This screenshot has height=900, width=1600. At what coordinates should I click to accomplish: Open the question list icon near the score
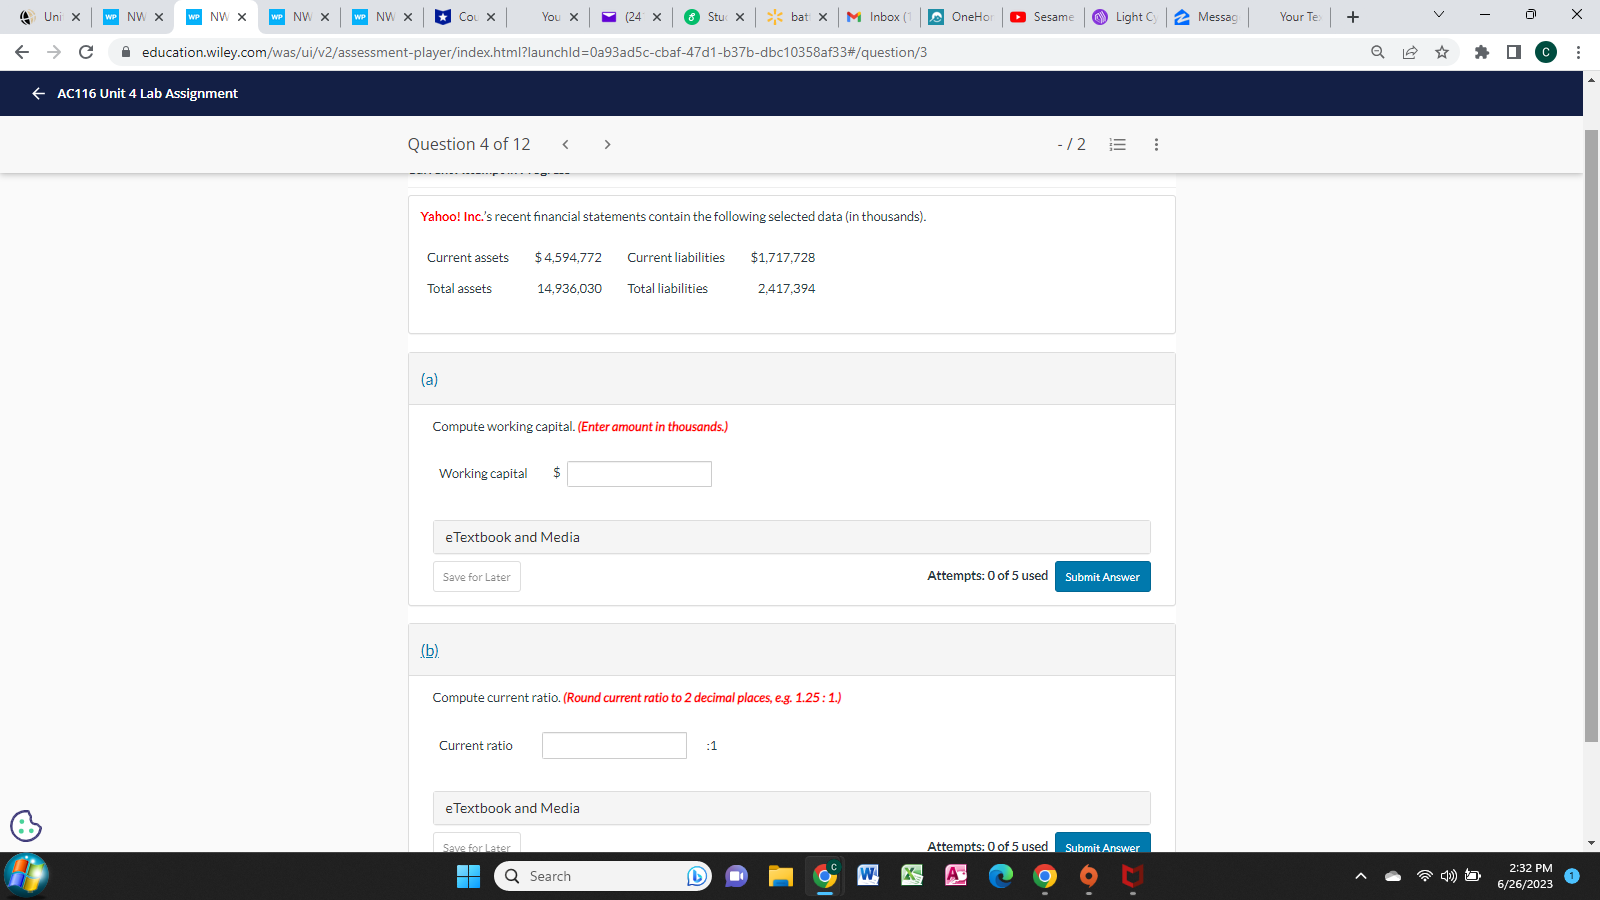[x=1117, y=145]
